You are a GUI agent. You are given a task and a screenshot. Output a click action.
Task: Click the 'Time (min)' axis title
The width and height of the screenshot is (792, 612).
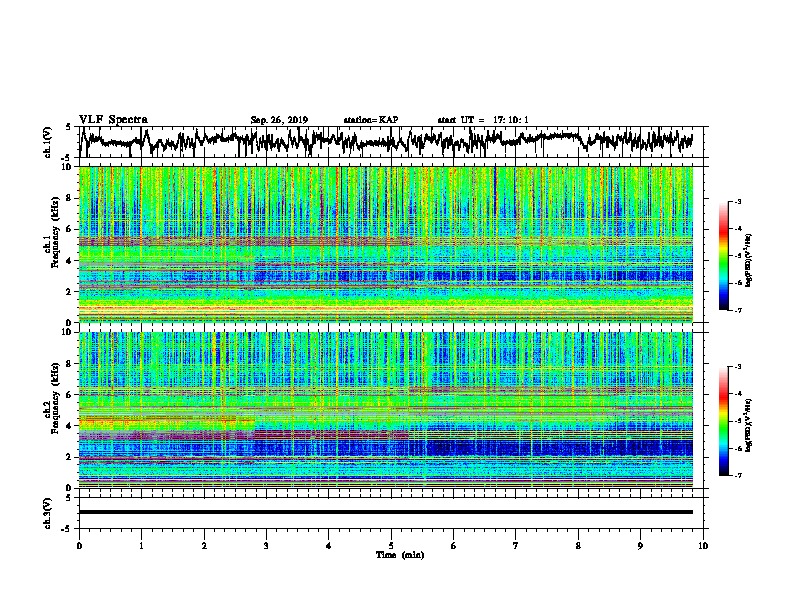point(400,555)
